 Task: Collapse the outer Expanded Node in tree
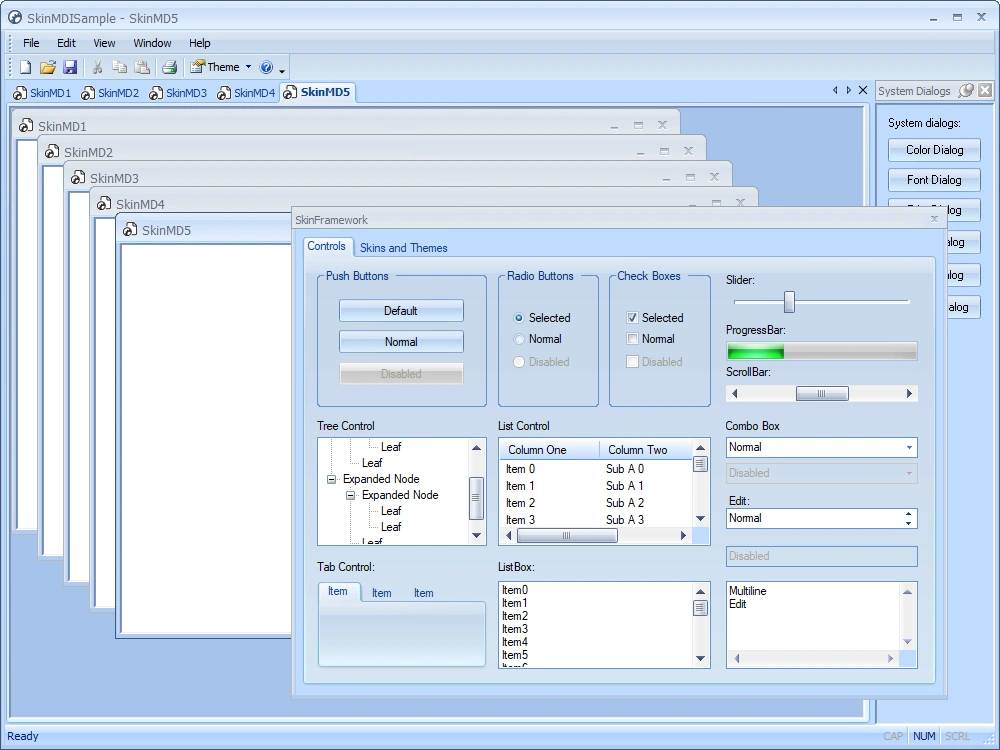332,479
